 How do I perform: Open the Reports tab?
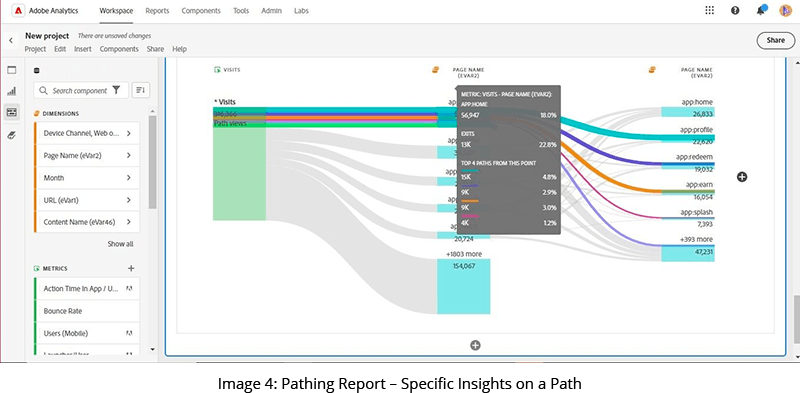point(157,11)
